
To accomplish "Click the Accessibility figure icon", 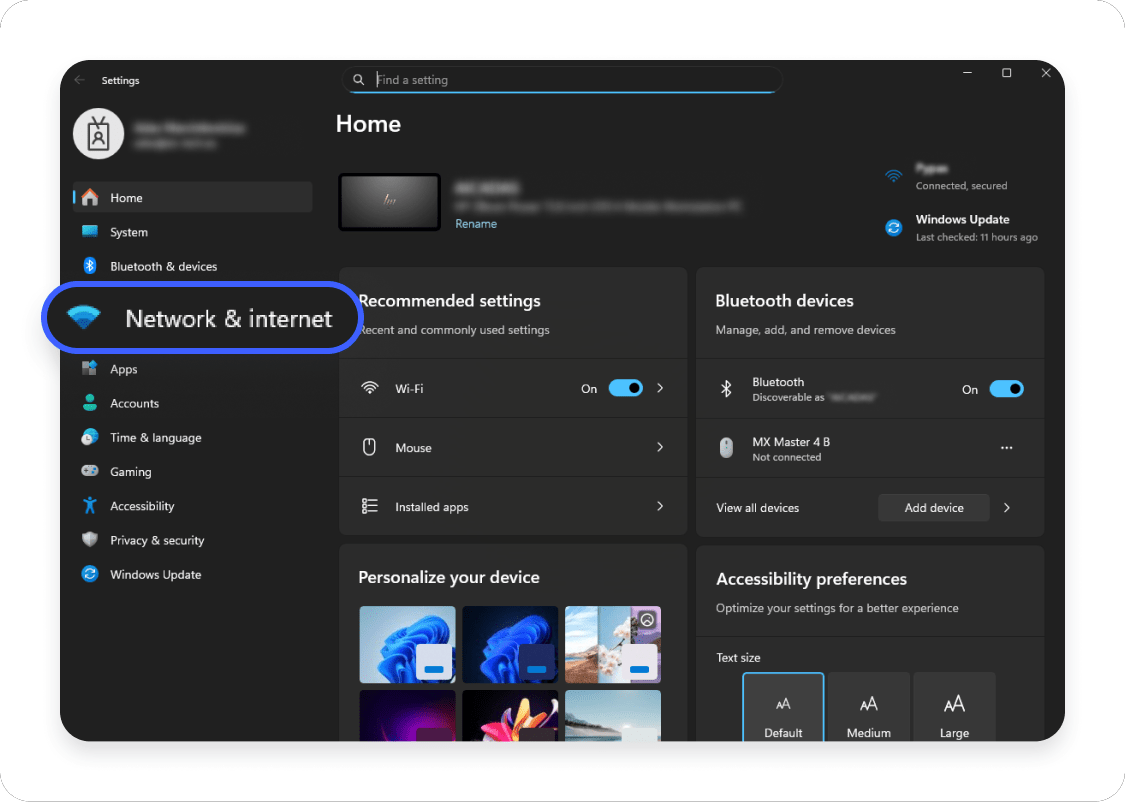I will [x=90, y=505].
